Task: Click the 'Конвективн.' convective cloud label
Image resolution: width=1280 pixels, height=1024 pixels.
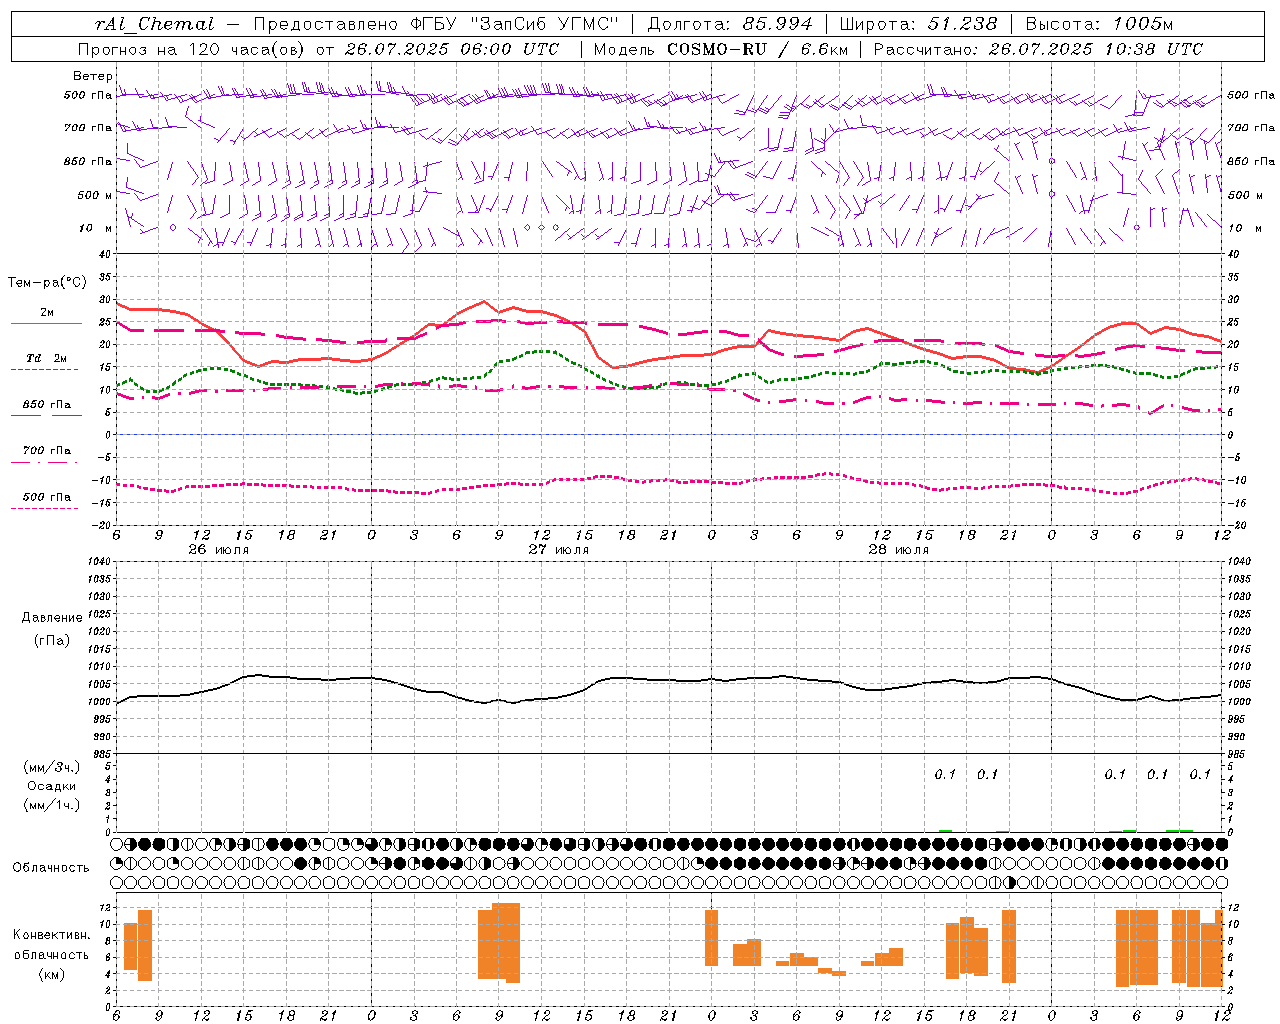Action: 52,935
